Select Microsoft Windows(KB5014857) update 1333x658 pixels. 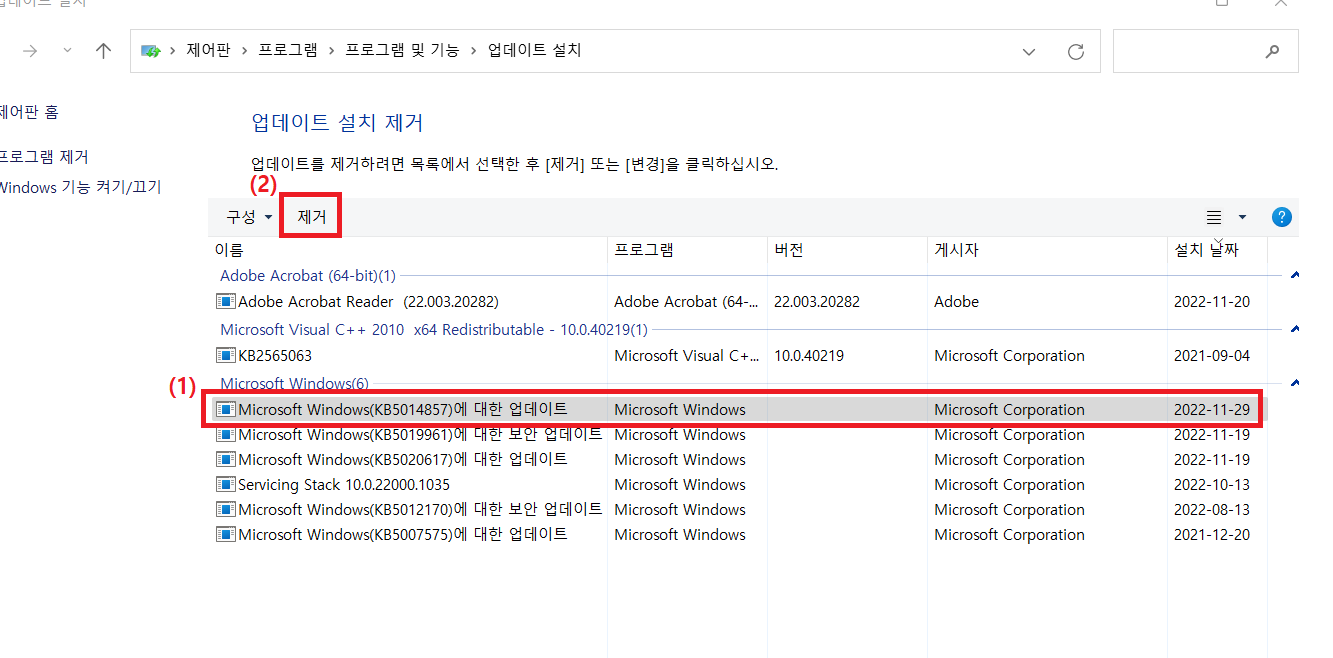[x=737, y=410]
